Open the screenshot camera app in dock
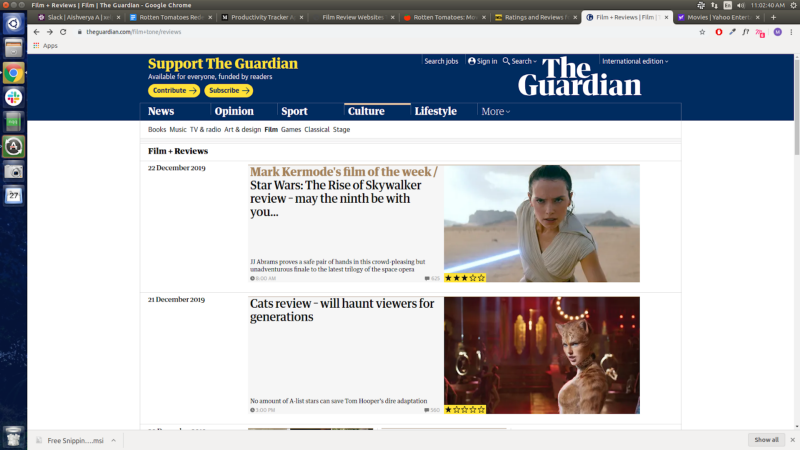The width and height of the screenshot is (800, 450). (13, 171)
